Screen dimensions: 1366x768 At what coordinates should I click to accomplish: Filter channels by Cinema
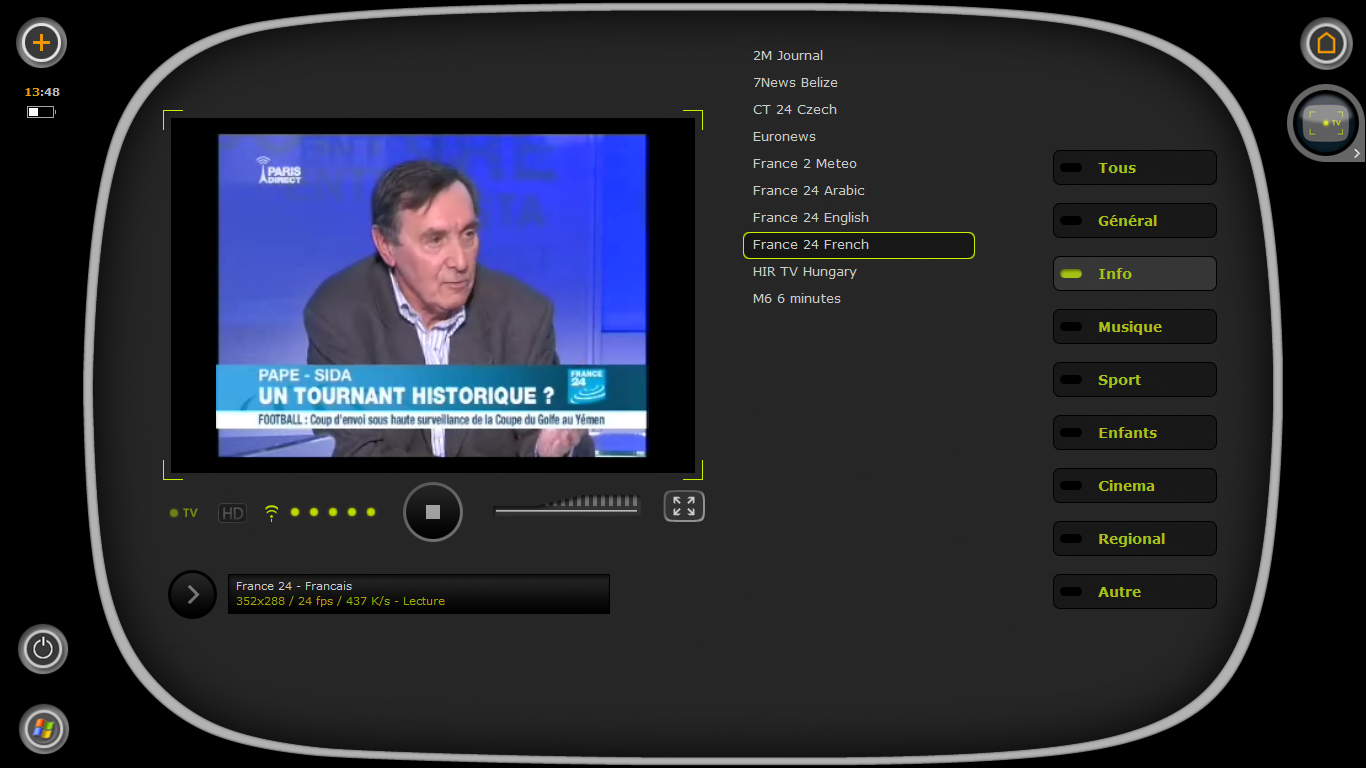tap(1135, 486)
